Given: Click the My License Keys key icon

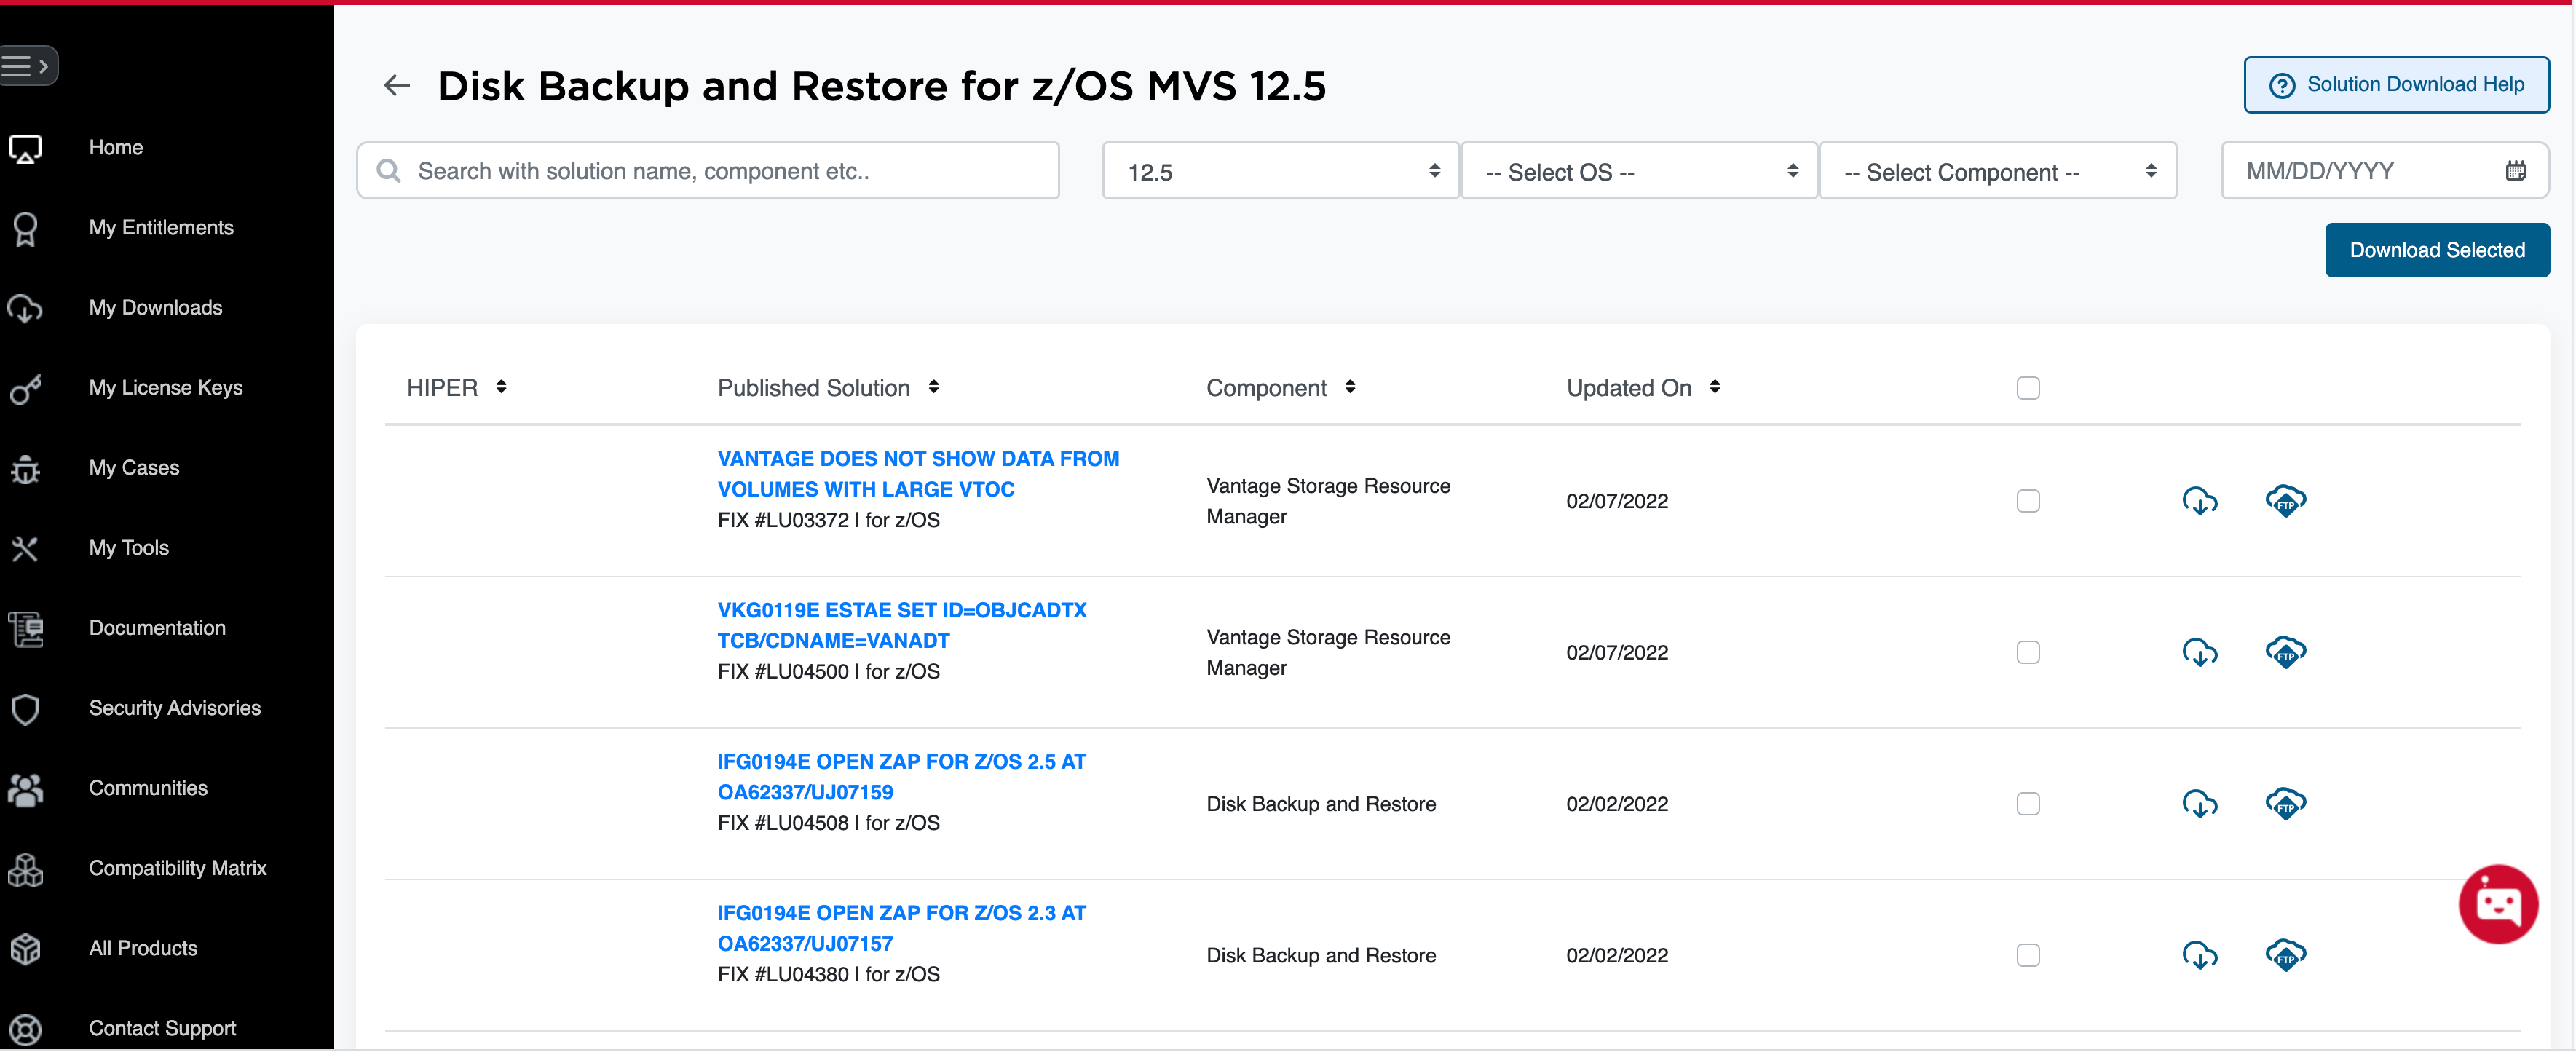Looking at the screenshot, I should [x=25, y=389].
